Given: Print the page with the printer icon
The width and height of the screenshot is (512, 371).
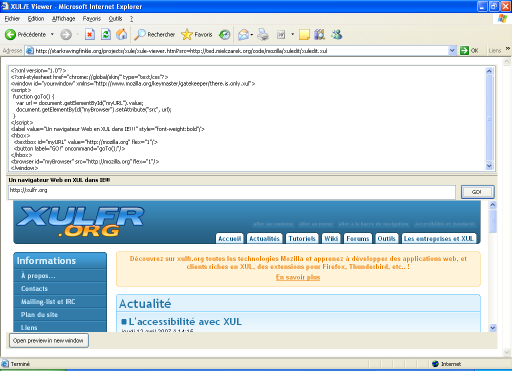Looking at the screenshot, I should tap(263, 34).
